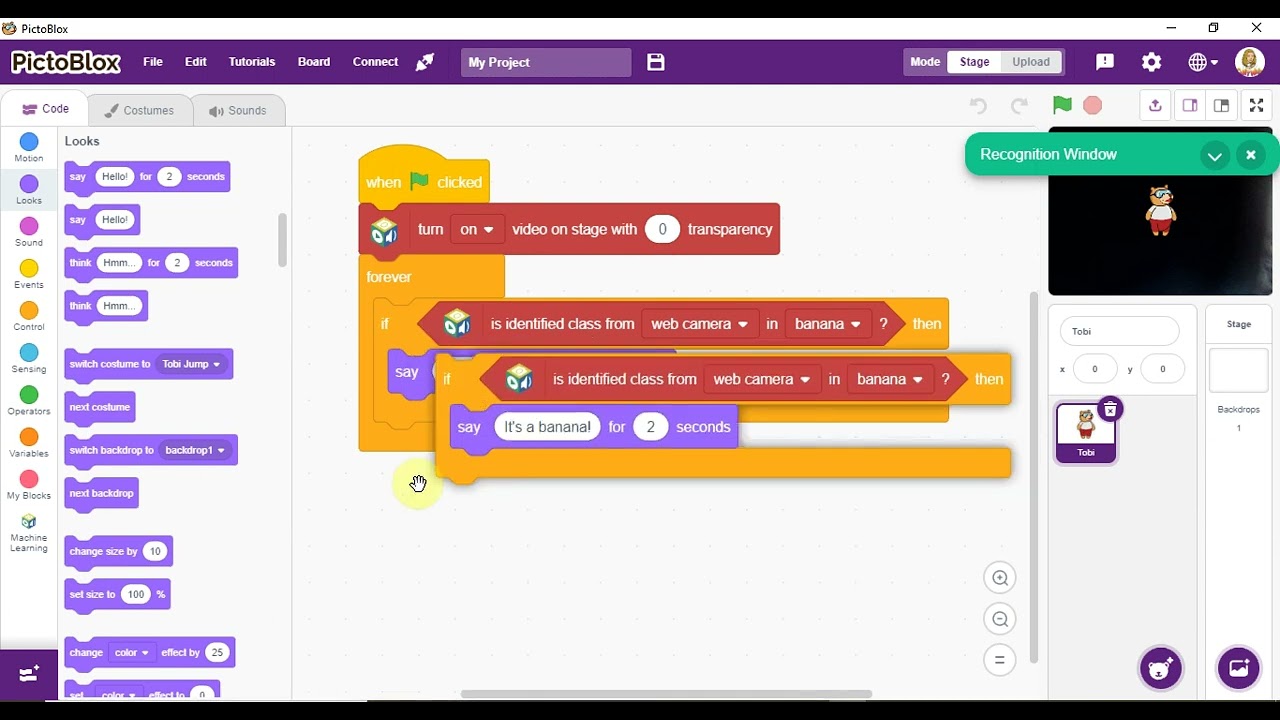Collapse the Recognition Window
Screen dimensions: 1280x720
pyautogui.click(x=1215, y=155)
